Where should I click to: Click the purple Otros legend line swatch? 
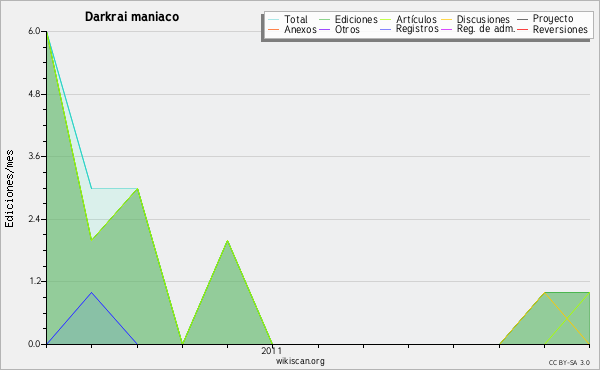(324, 29)
